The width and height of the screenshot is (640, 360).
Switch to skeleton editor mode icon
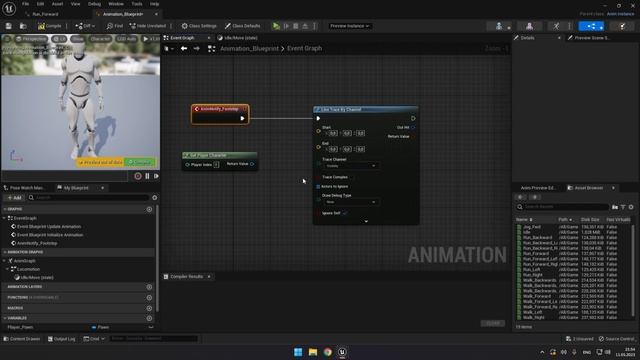point(499,26)
